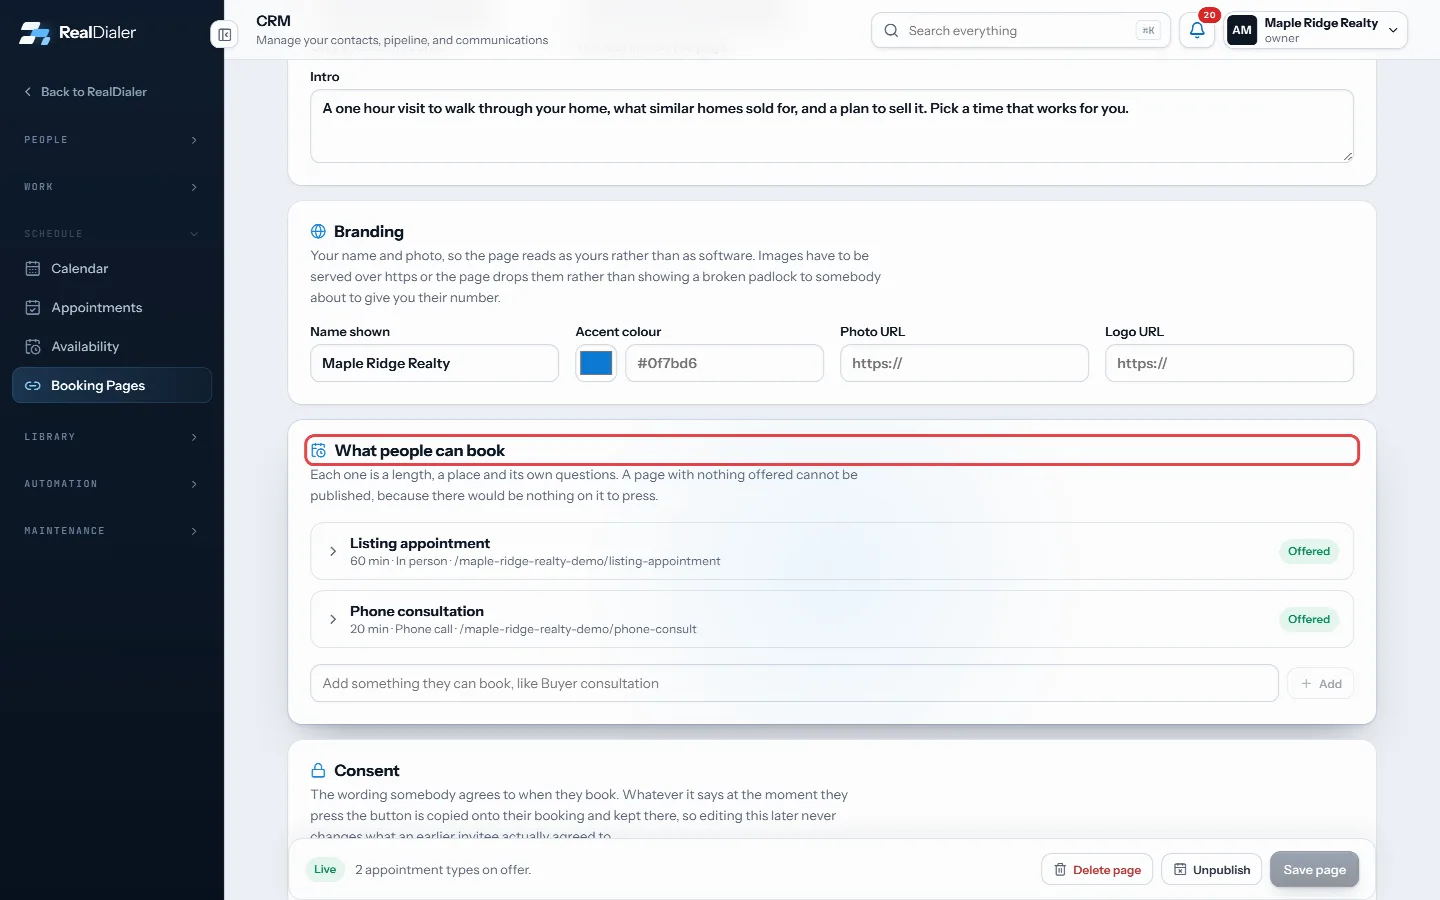Expand the PEOPLE sidebar section
The width and height of the screenshot is (1440, 900).
pyautogui.click(x=112, y=140)
